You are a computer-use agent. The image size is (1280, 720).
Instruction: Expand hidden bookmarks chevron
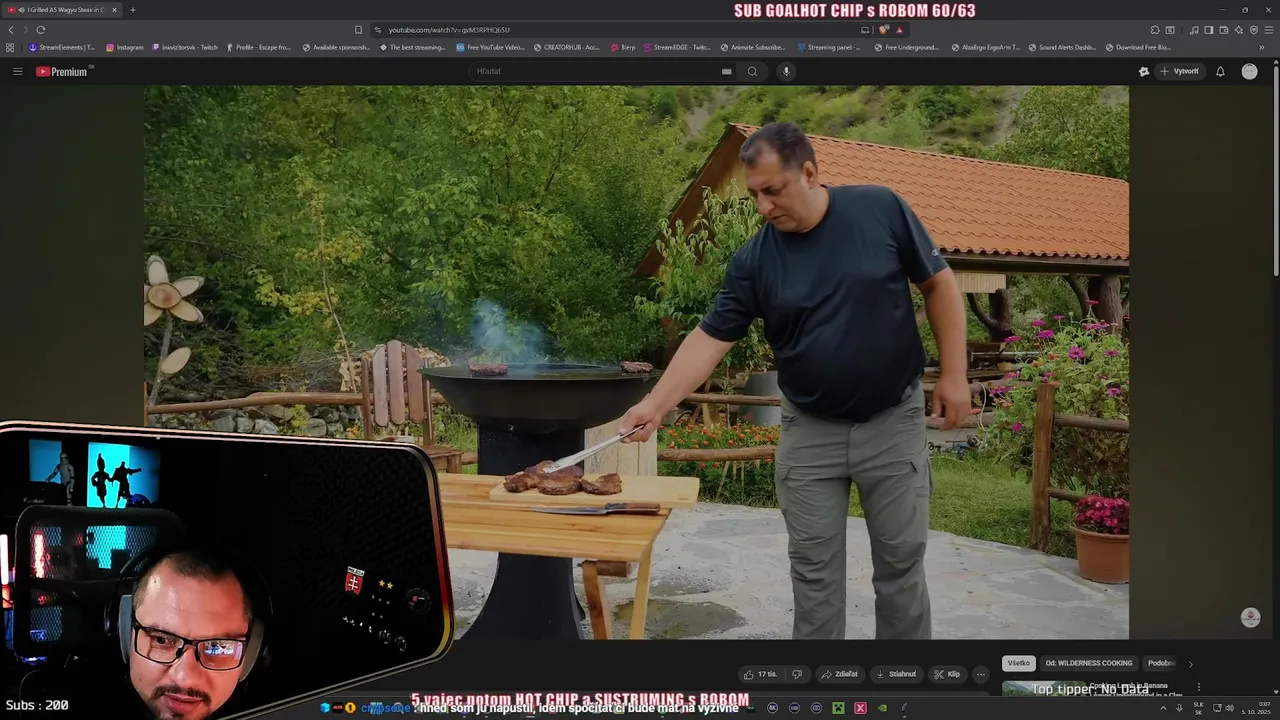(x=1262, y=47)
